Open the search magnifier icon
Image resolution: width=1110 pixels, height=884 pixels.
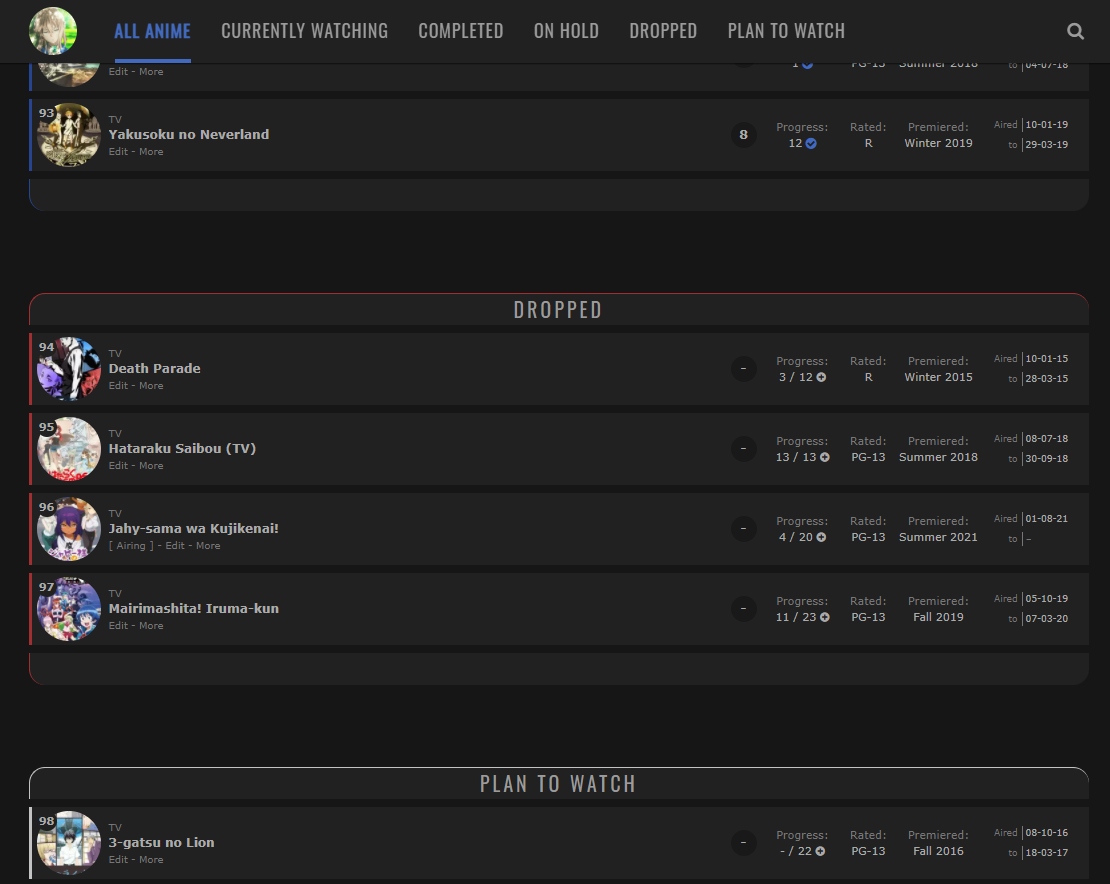point(1075,31)
